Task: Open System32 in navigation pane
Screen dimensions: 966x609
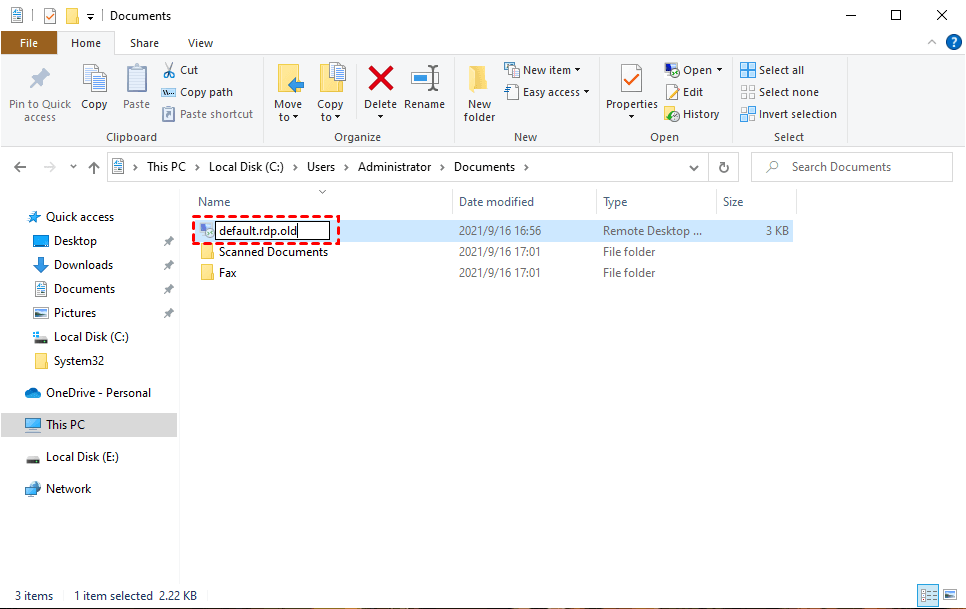Action: tap(78, 361)
